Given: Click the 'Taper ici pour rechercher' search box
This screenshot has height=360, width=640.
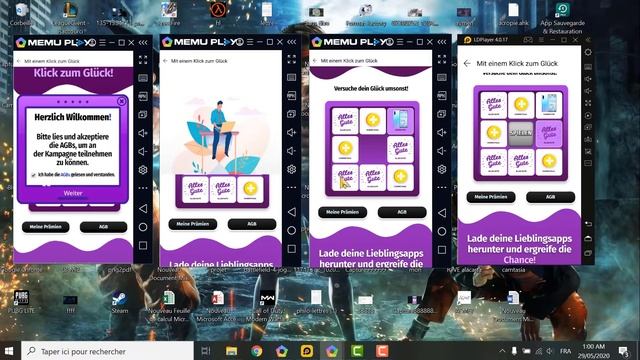Looking at the screenshot, I should tap(107, 351).
